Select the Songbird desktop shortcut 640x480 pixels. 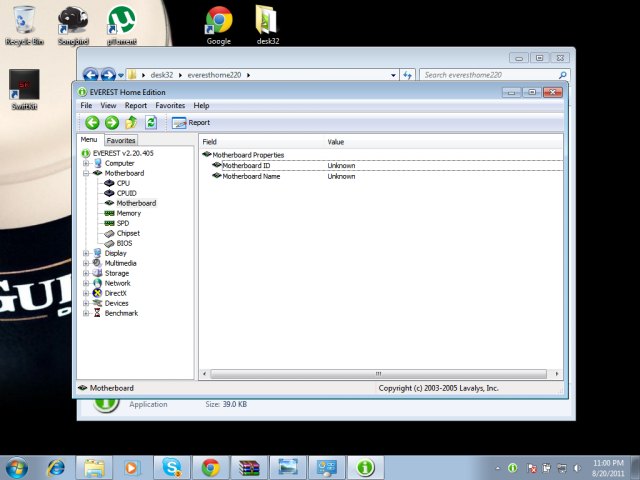73,25
